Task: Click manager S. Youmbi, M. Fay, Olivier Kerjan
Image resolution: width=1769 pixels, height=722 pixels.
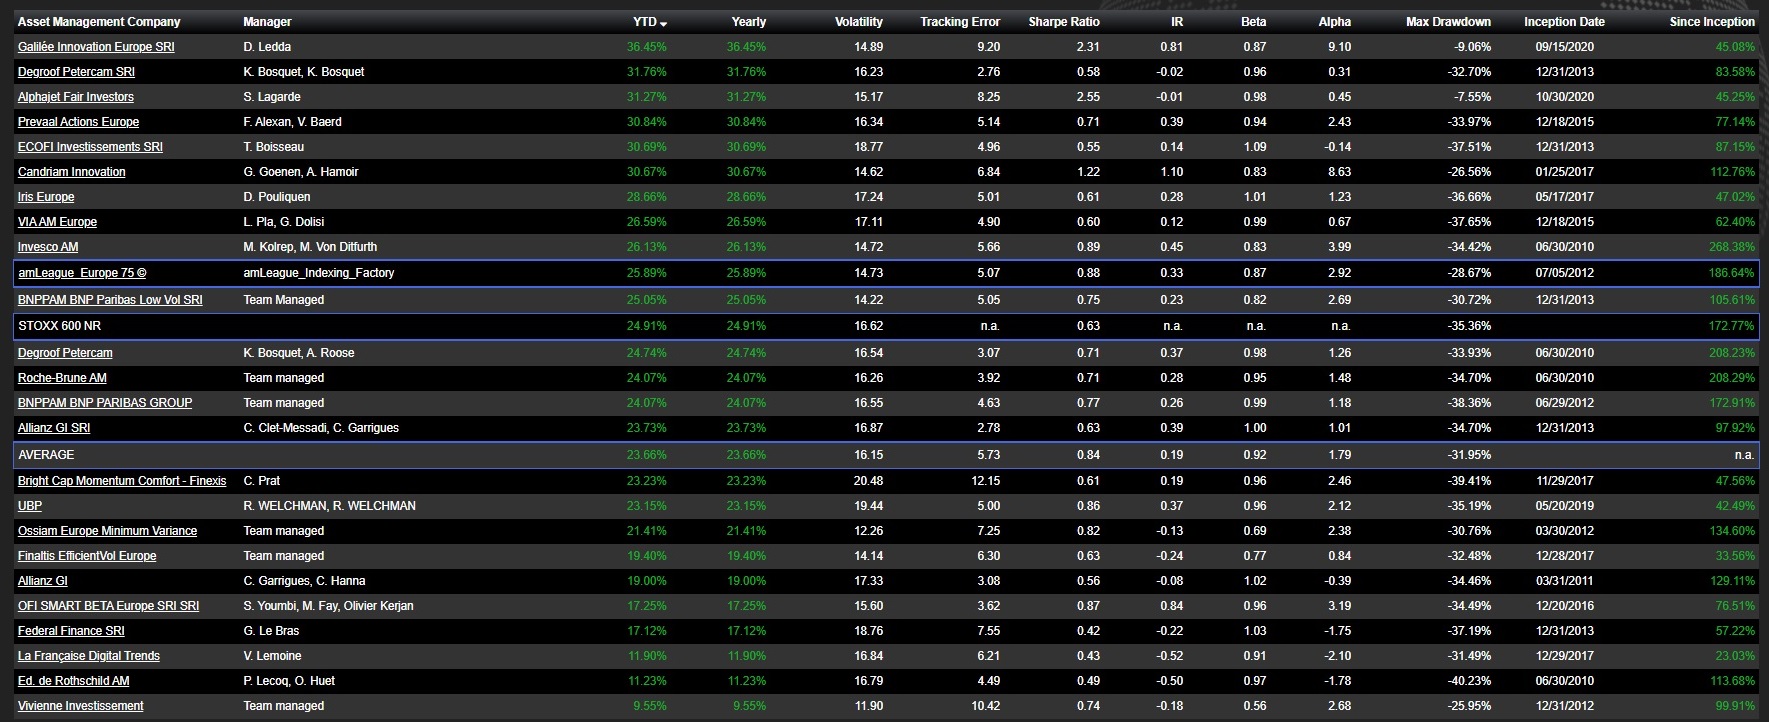Action: click(328, 606)
